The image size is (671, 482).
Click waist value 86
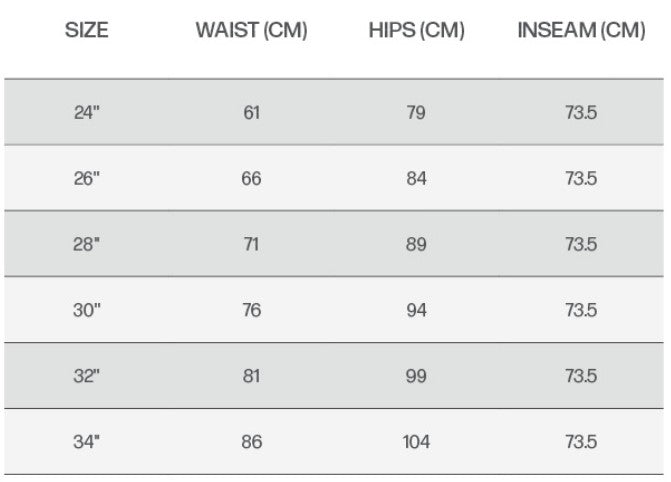[252, 442]
